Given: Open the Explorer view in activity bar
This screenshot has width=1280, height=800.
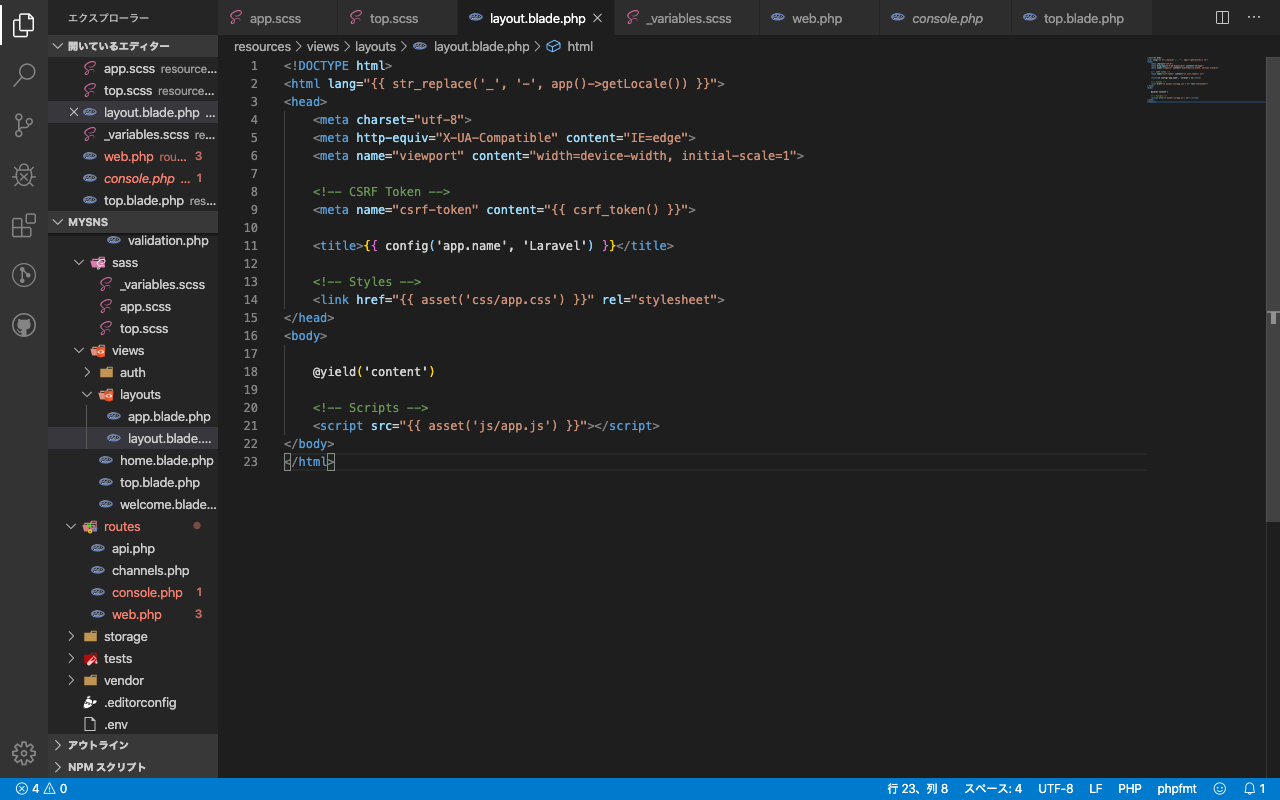Looking at the screenshot, I should [24, 26].
